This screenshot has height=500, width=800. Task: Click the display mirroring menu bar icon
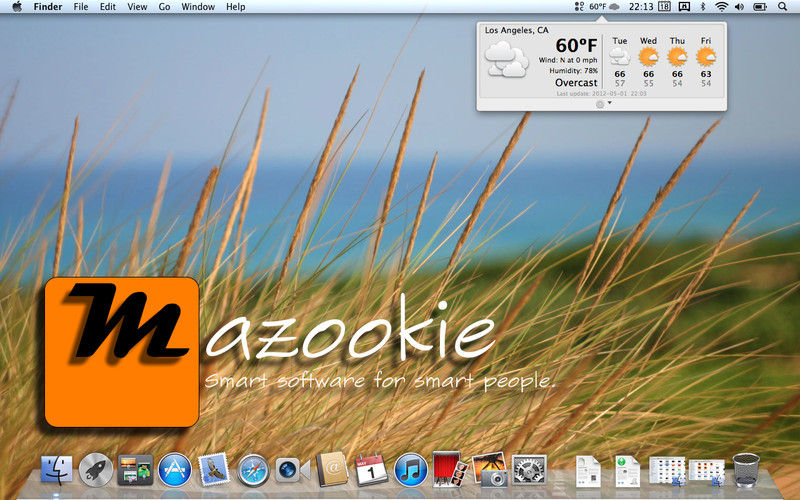(684, 7)
